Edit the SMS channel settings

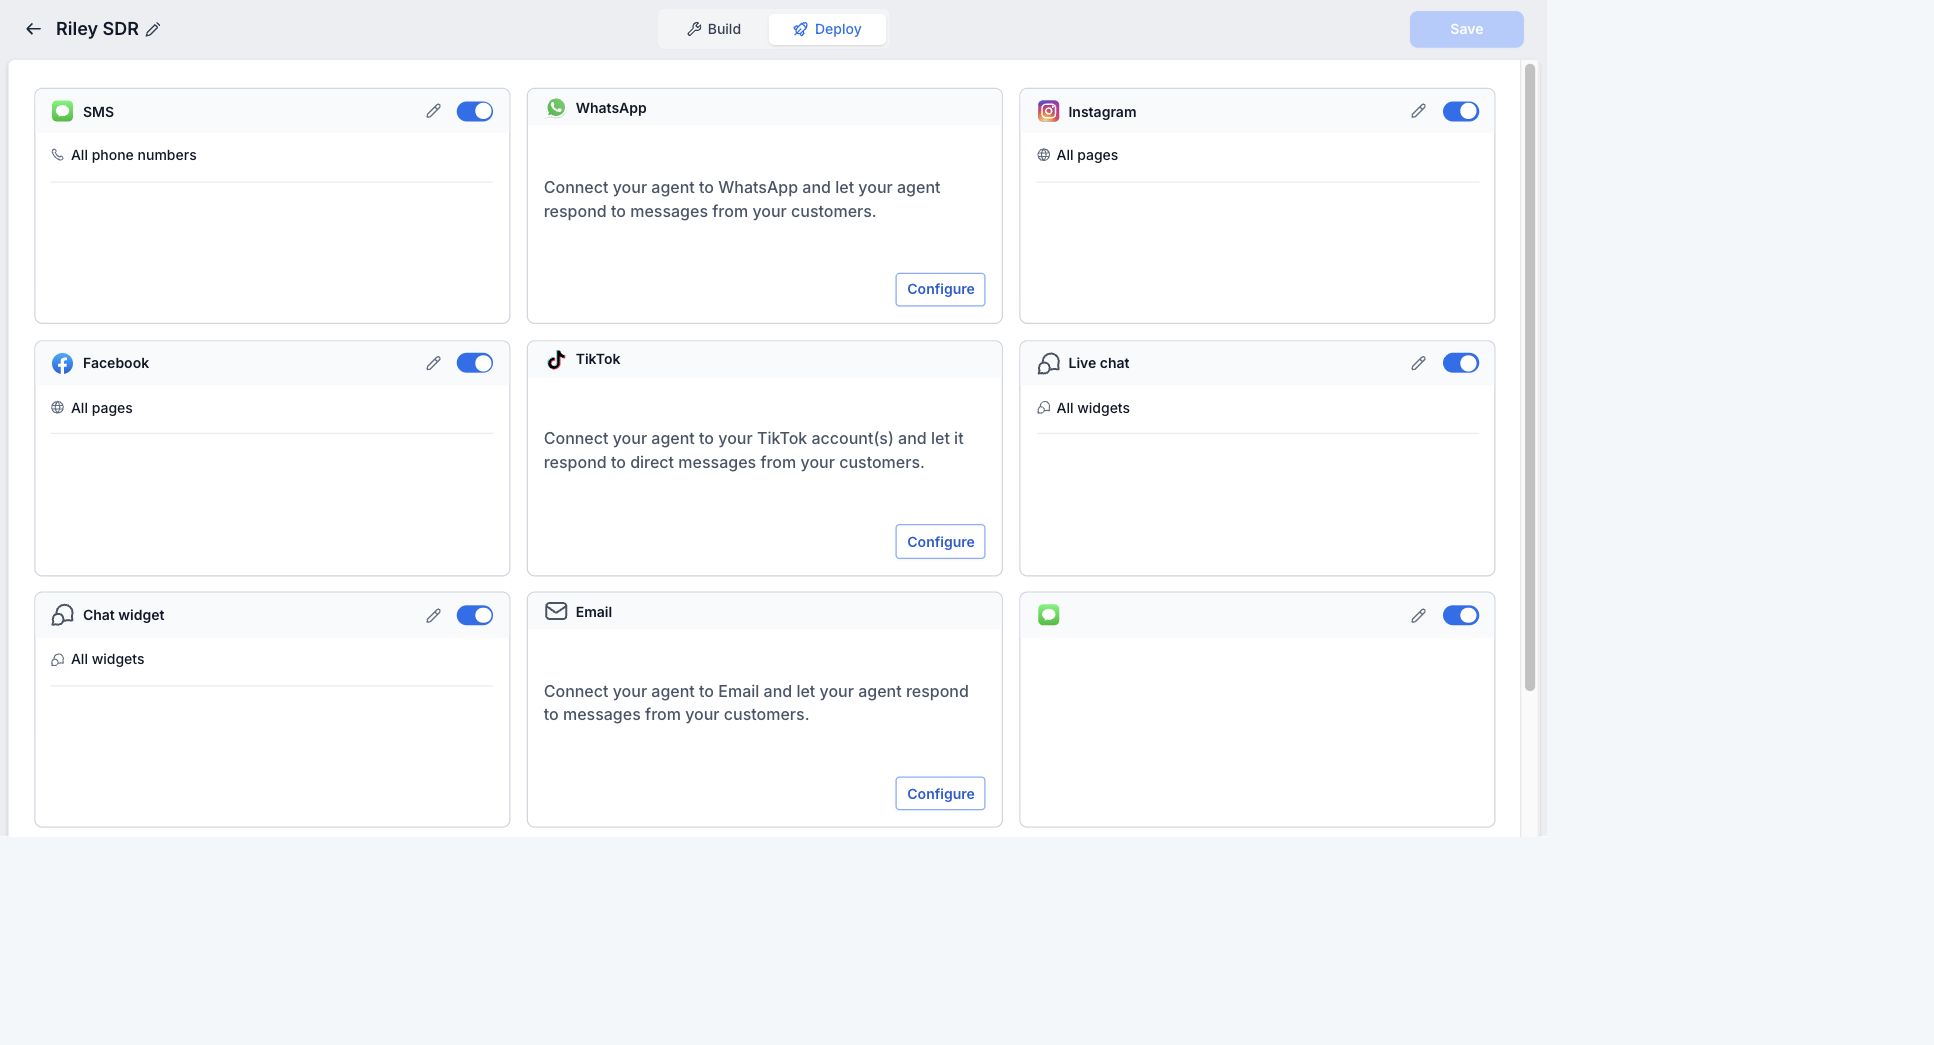tap(433, 111)
